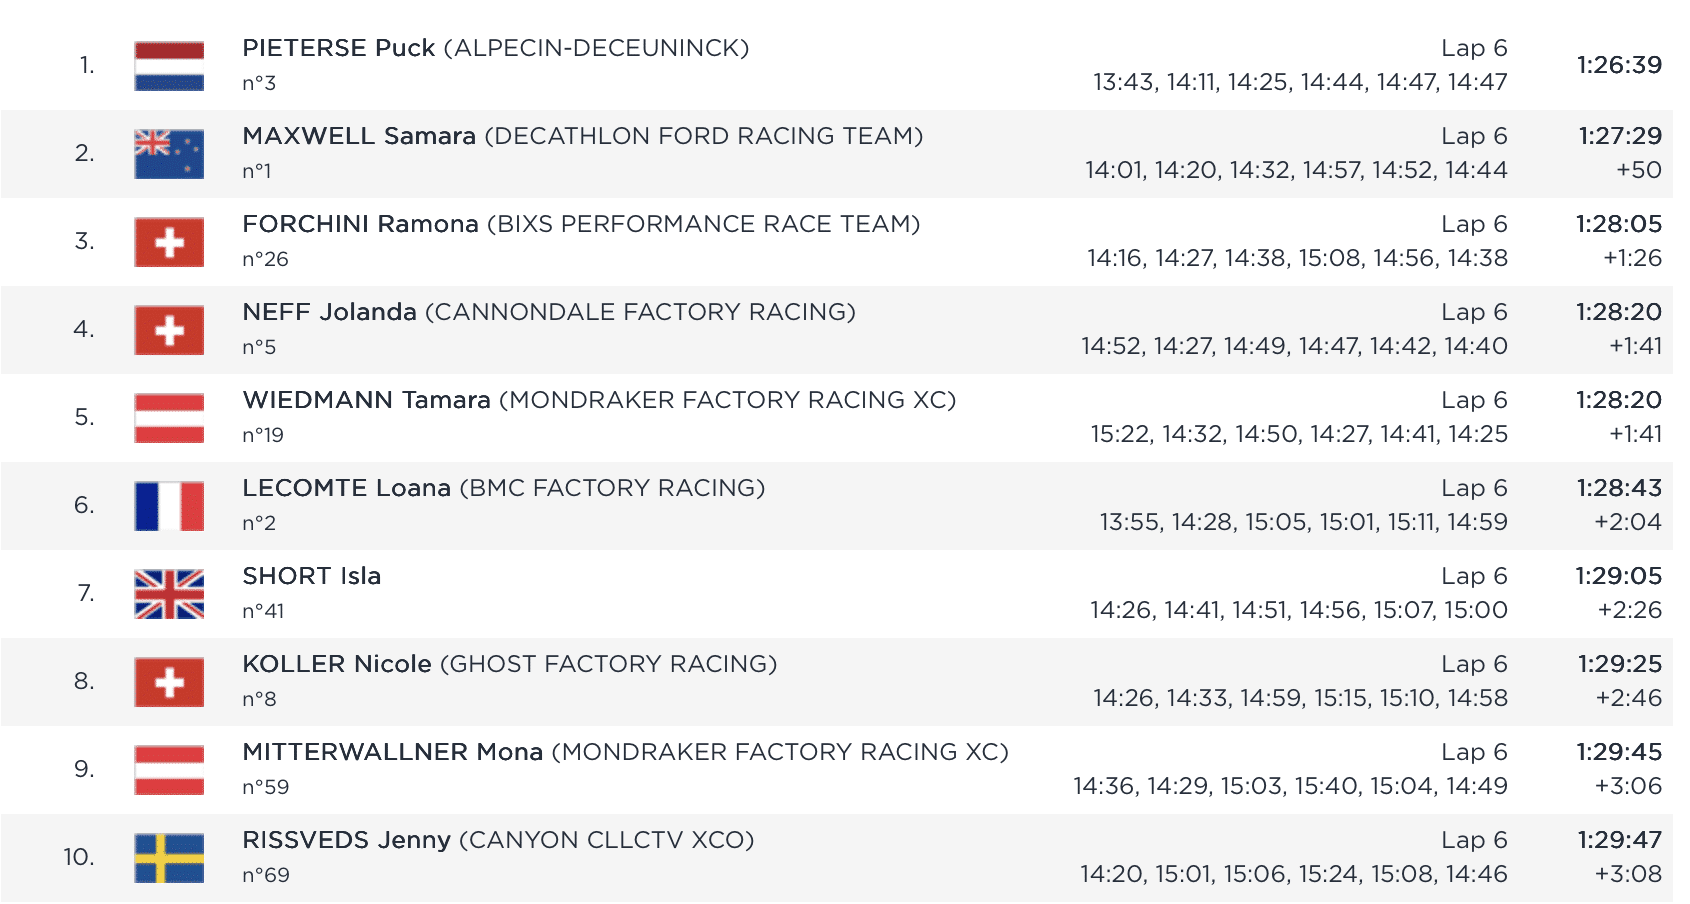Screen dimensions: 1690x904
Task: Open NEFF Jolanda rider entry
Action: tap(329, 312)
